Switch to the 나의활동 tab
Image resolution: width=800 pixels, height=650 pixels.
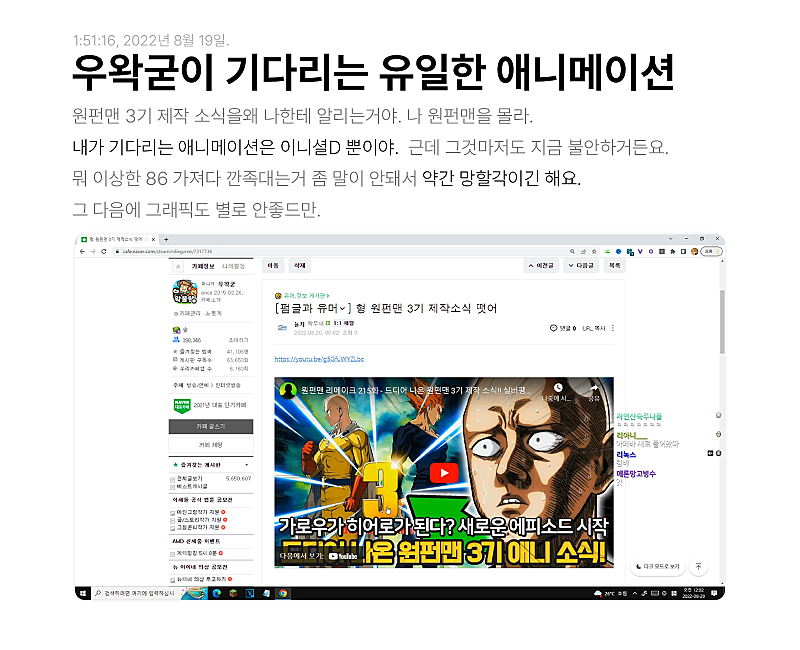233,266
